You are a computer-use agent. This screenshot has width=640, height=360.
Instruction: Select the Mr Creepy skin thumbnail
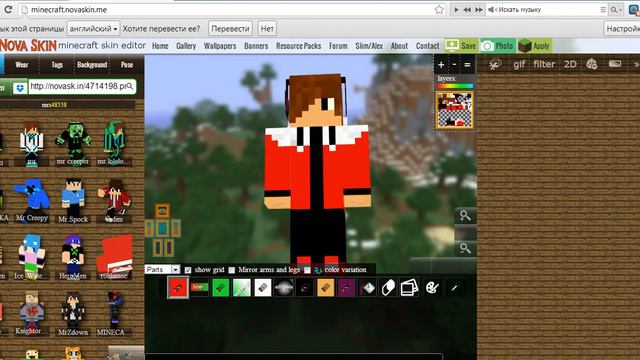tap(32, 200)
